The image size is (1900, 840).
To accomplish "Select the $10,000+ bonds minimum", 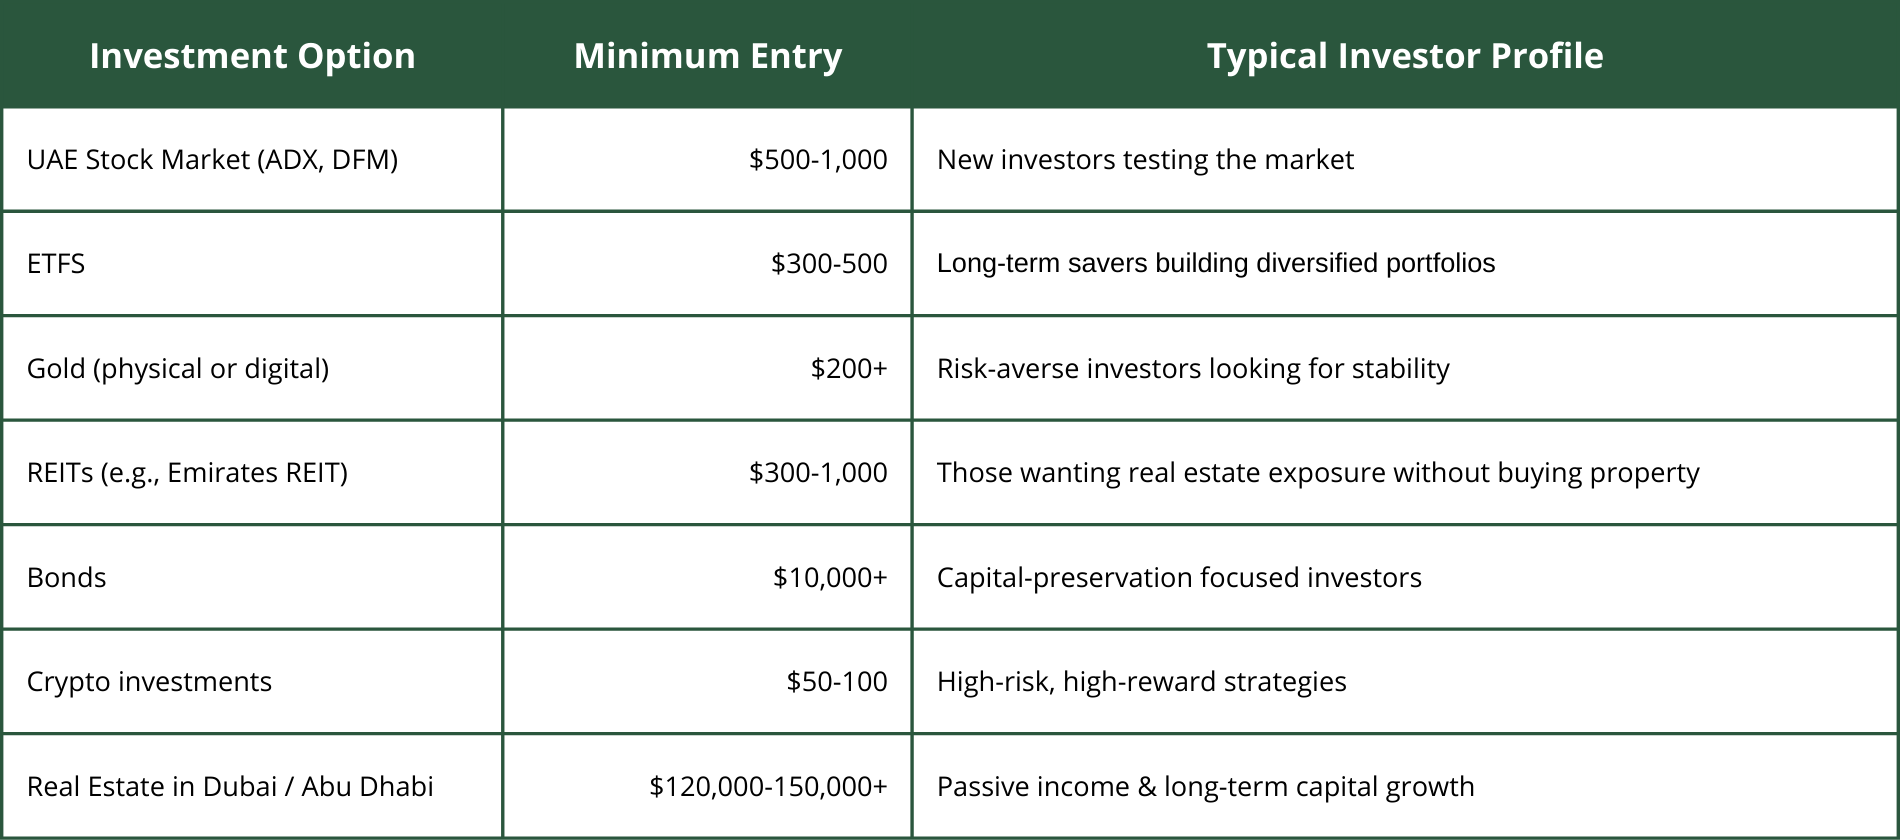I will coord(830,578).
